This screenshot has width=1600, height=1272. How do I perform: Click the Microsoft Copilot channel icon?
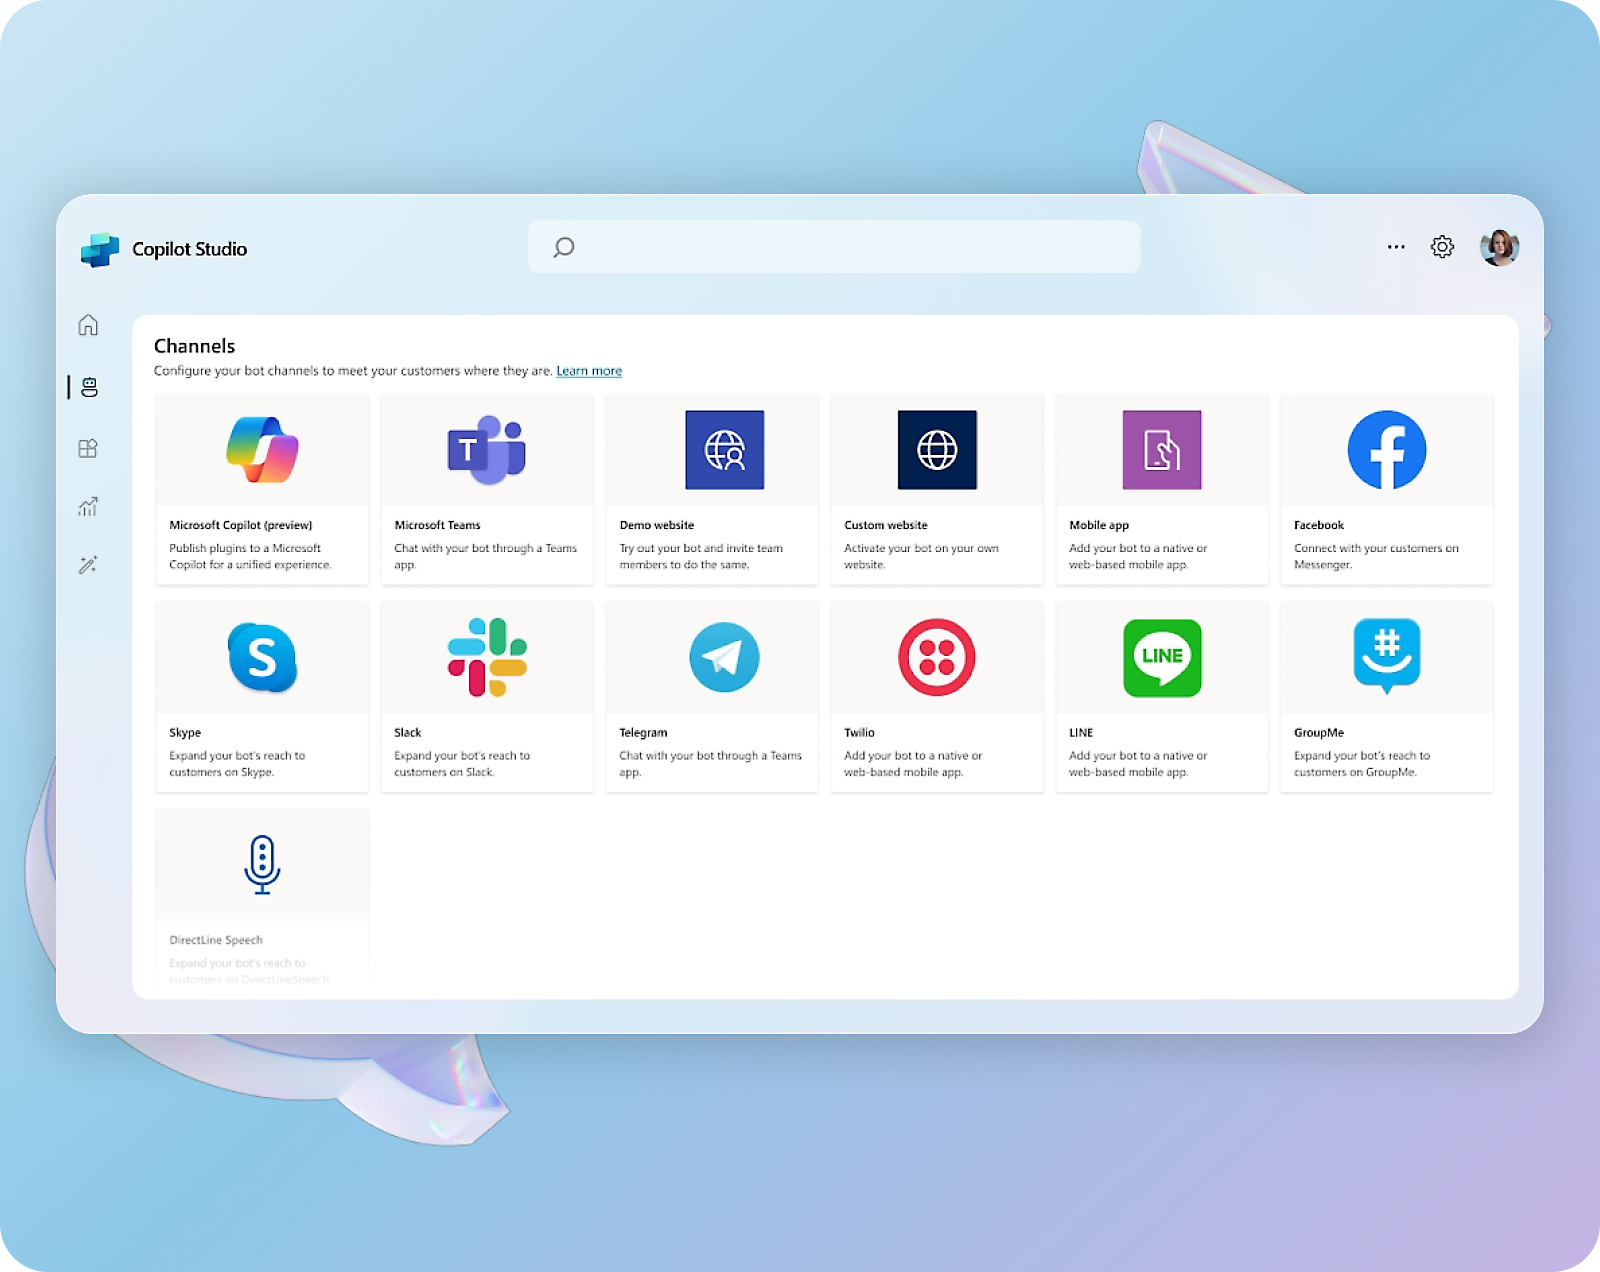tap(262, 450)
